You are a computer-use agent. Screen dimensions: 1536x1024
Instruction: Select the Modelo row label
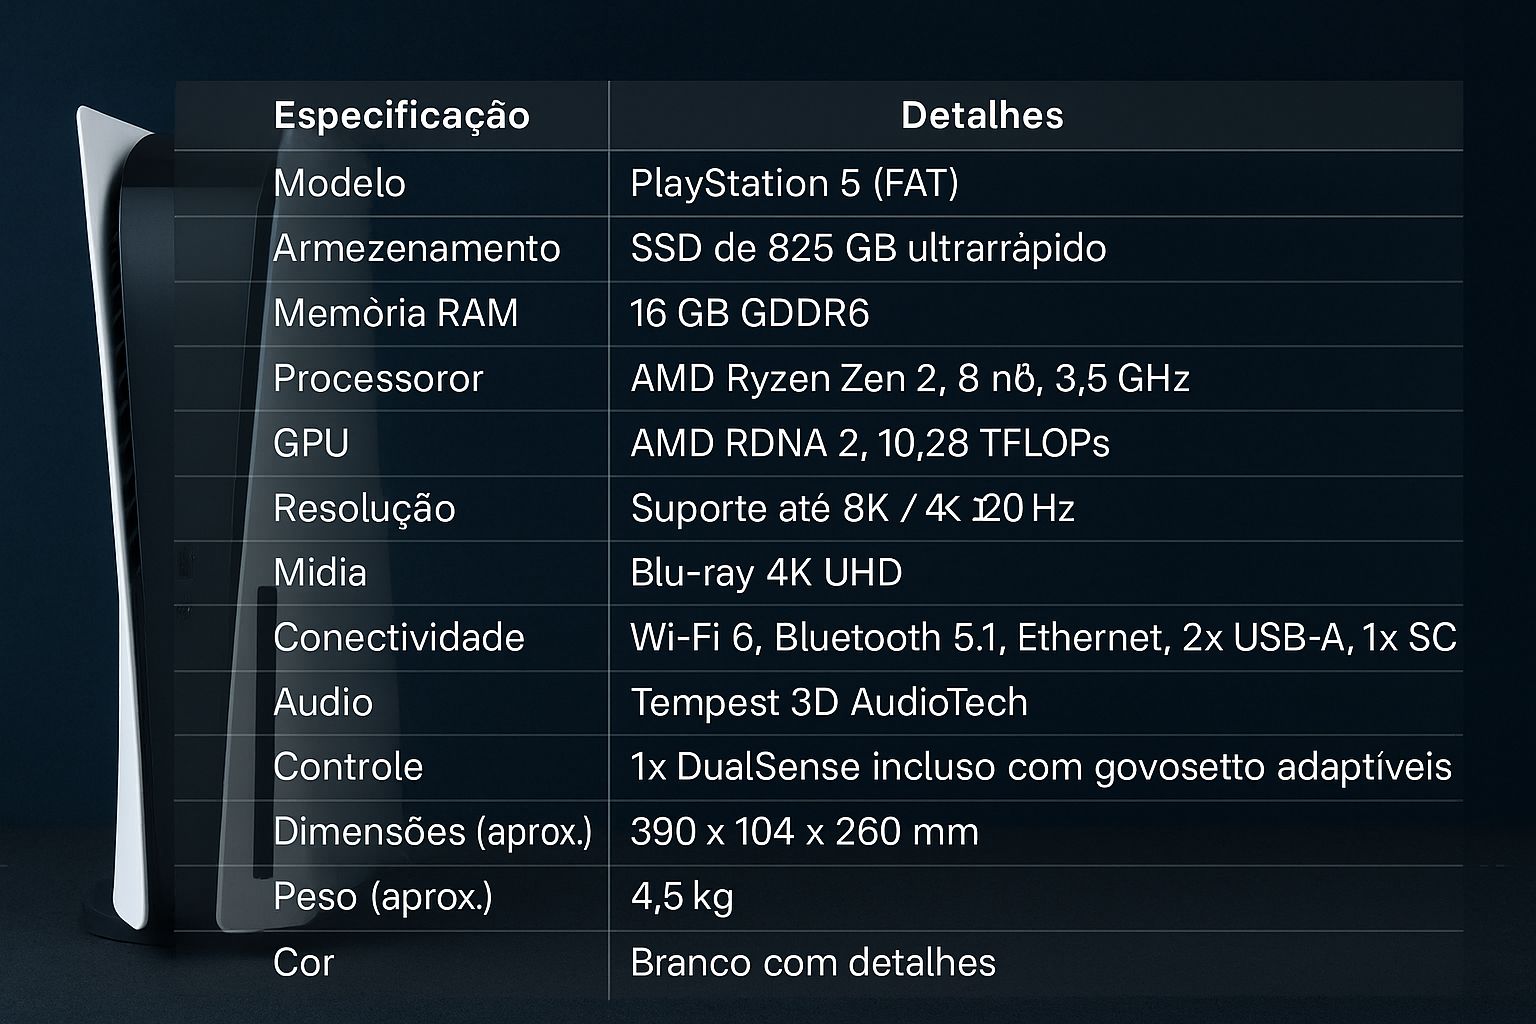point(339,184)
